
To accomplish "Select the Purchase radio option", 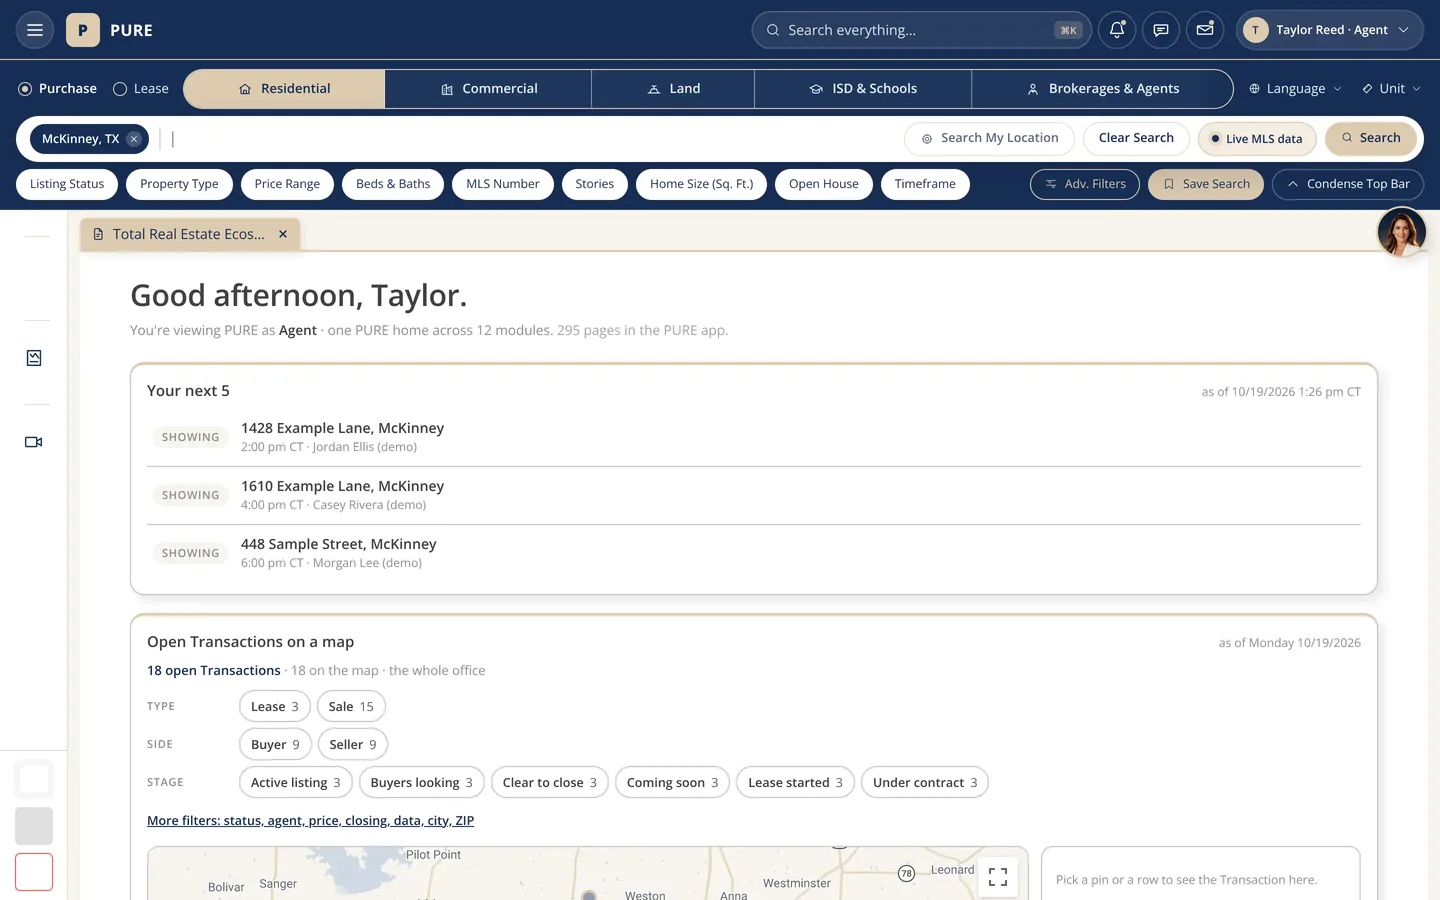I will pyautogui.click(x=58, y=89).
